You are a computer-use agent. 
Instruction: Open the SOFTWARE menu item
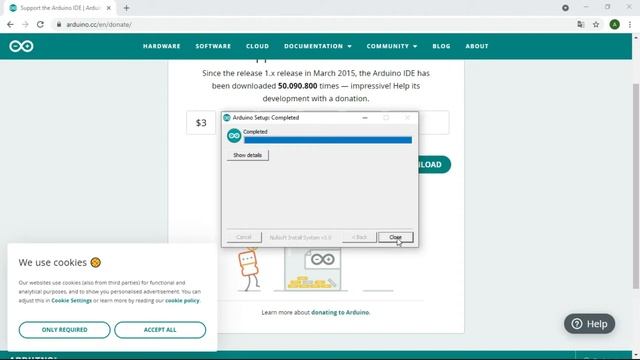[x=213, y=46]
